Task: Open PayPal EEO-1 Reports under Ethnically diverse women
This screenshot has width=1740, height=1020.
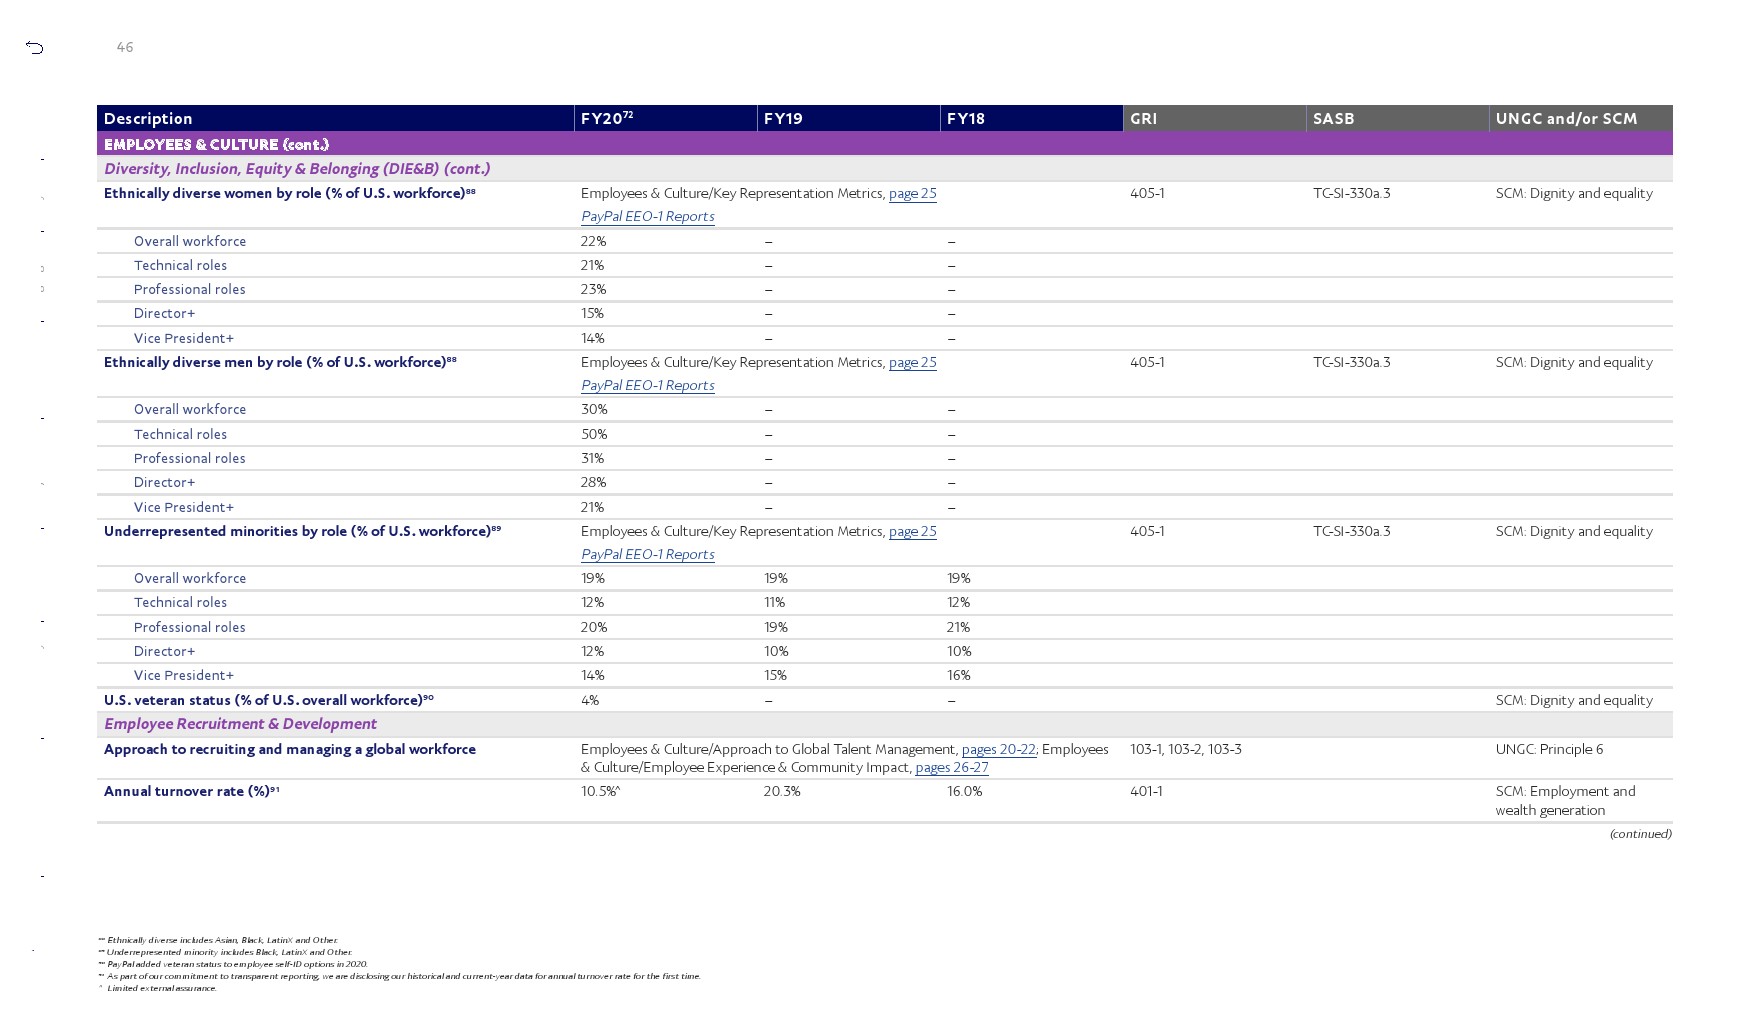Action: 647,217
